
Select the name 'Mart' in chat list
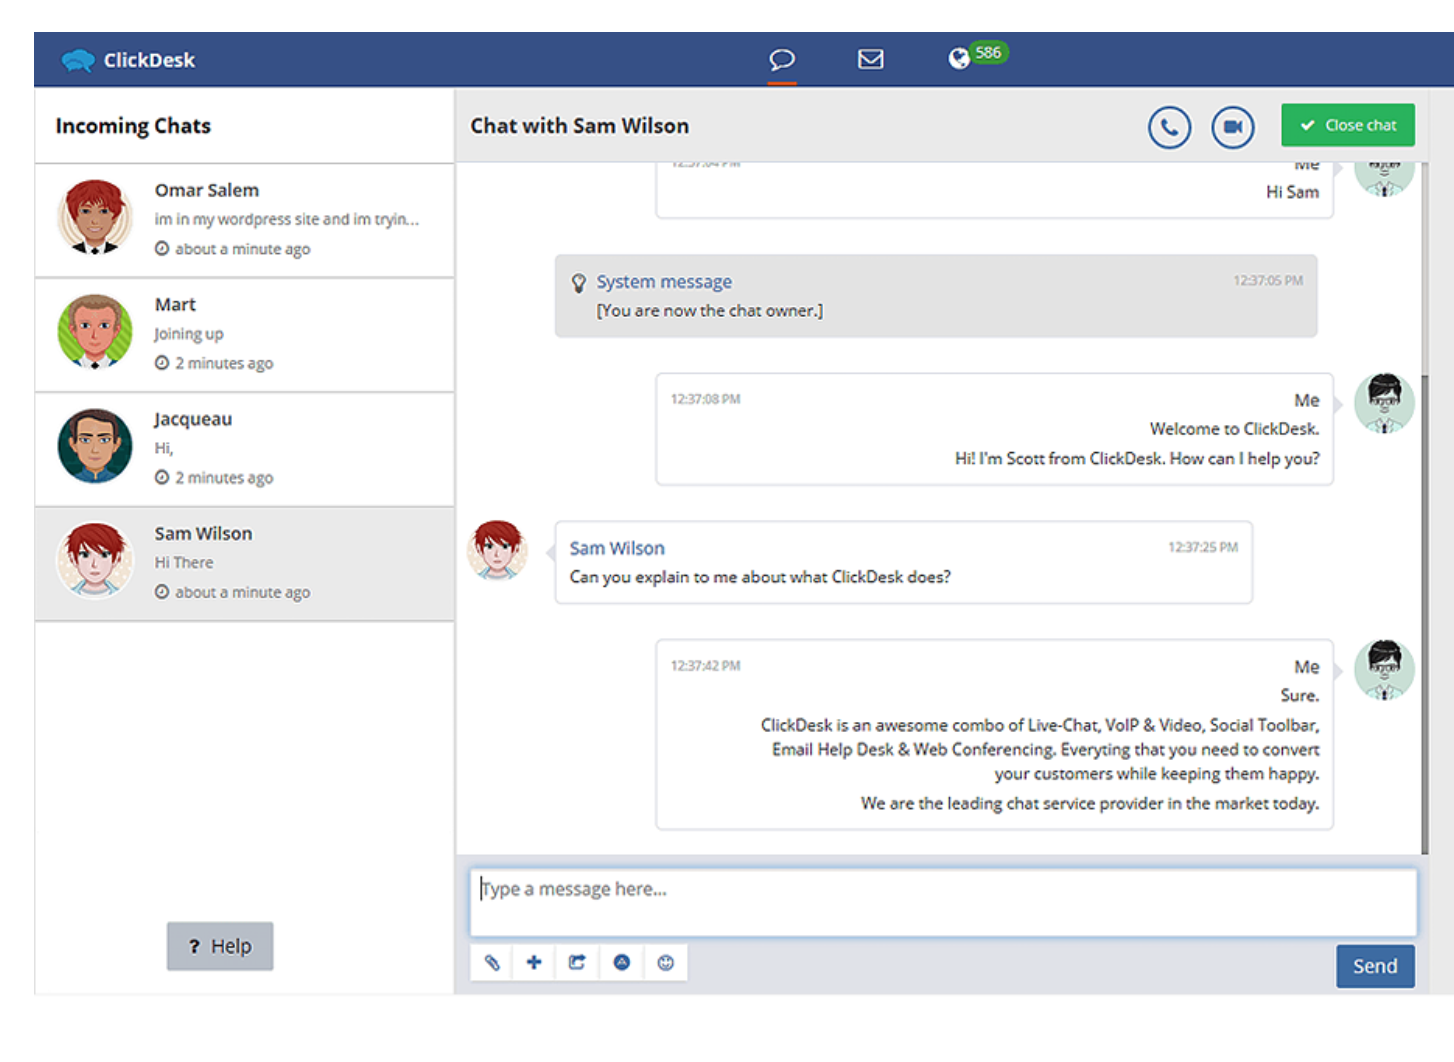click(x=175, y=305)
